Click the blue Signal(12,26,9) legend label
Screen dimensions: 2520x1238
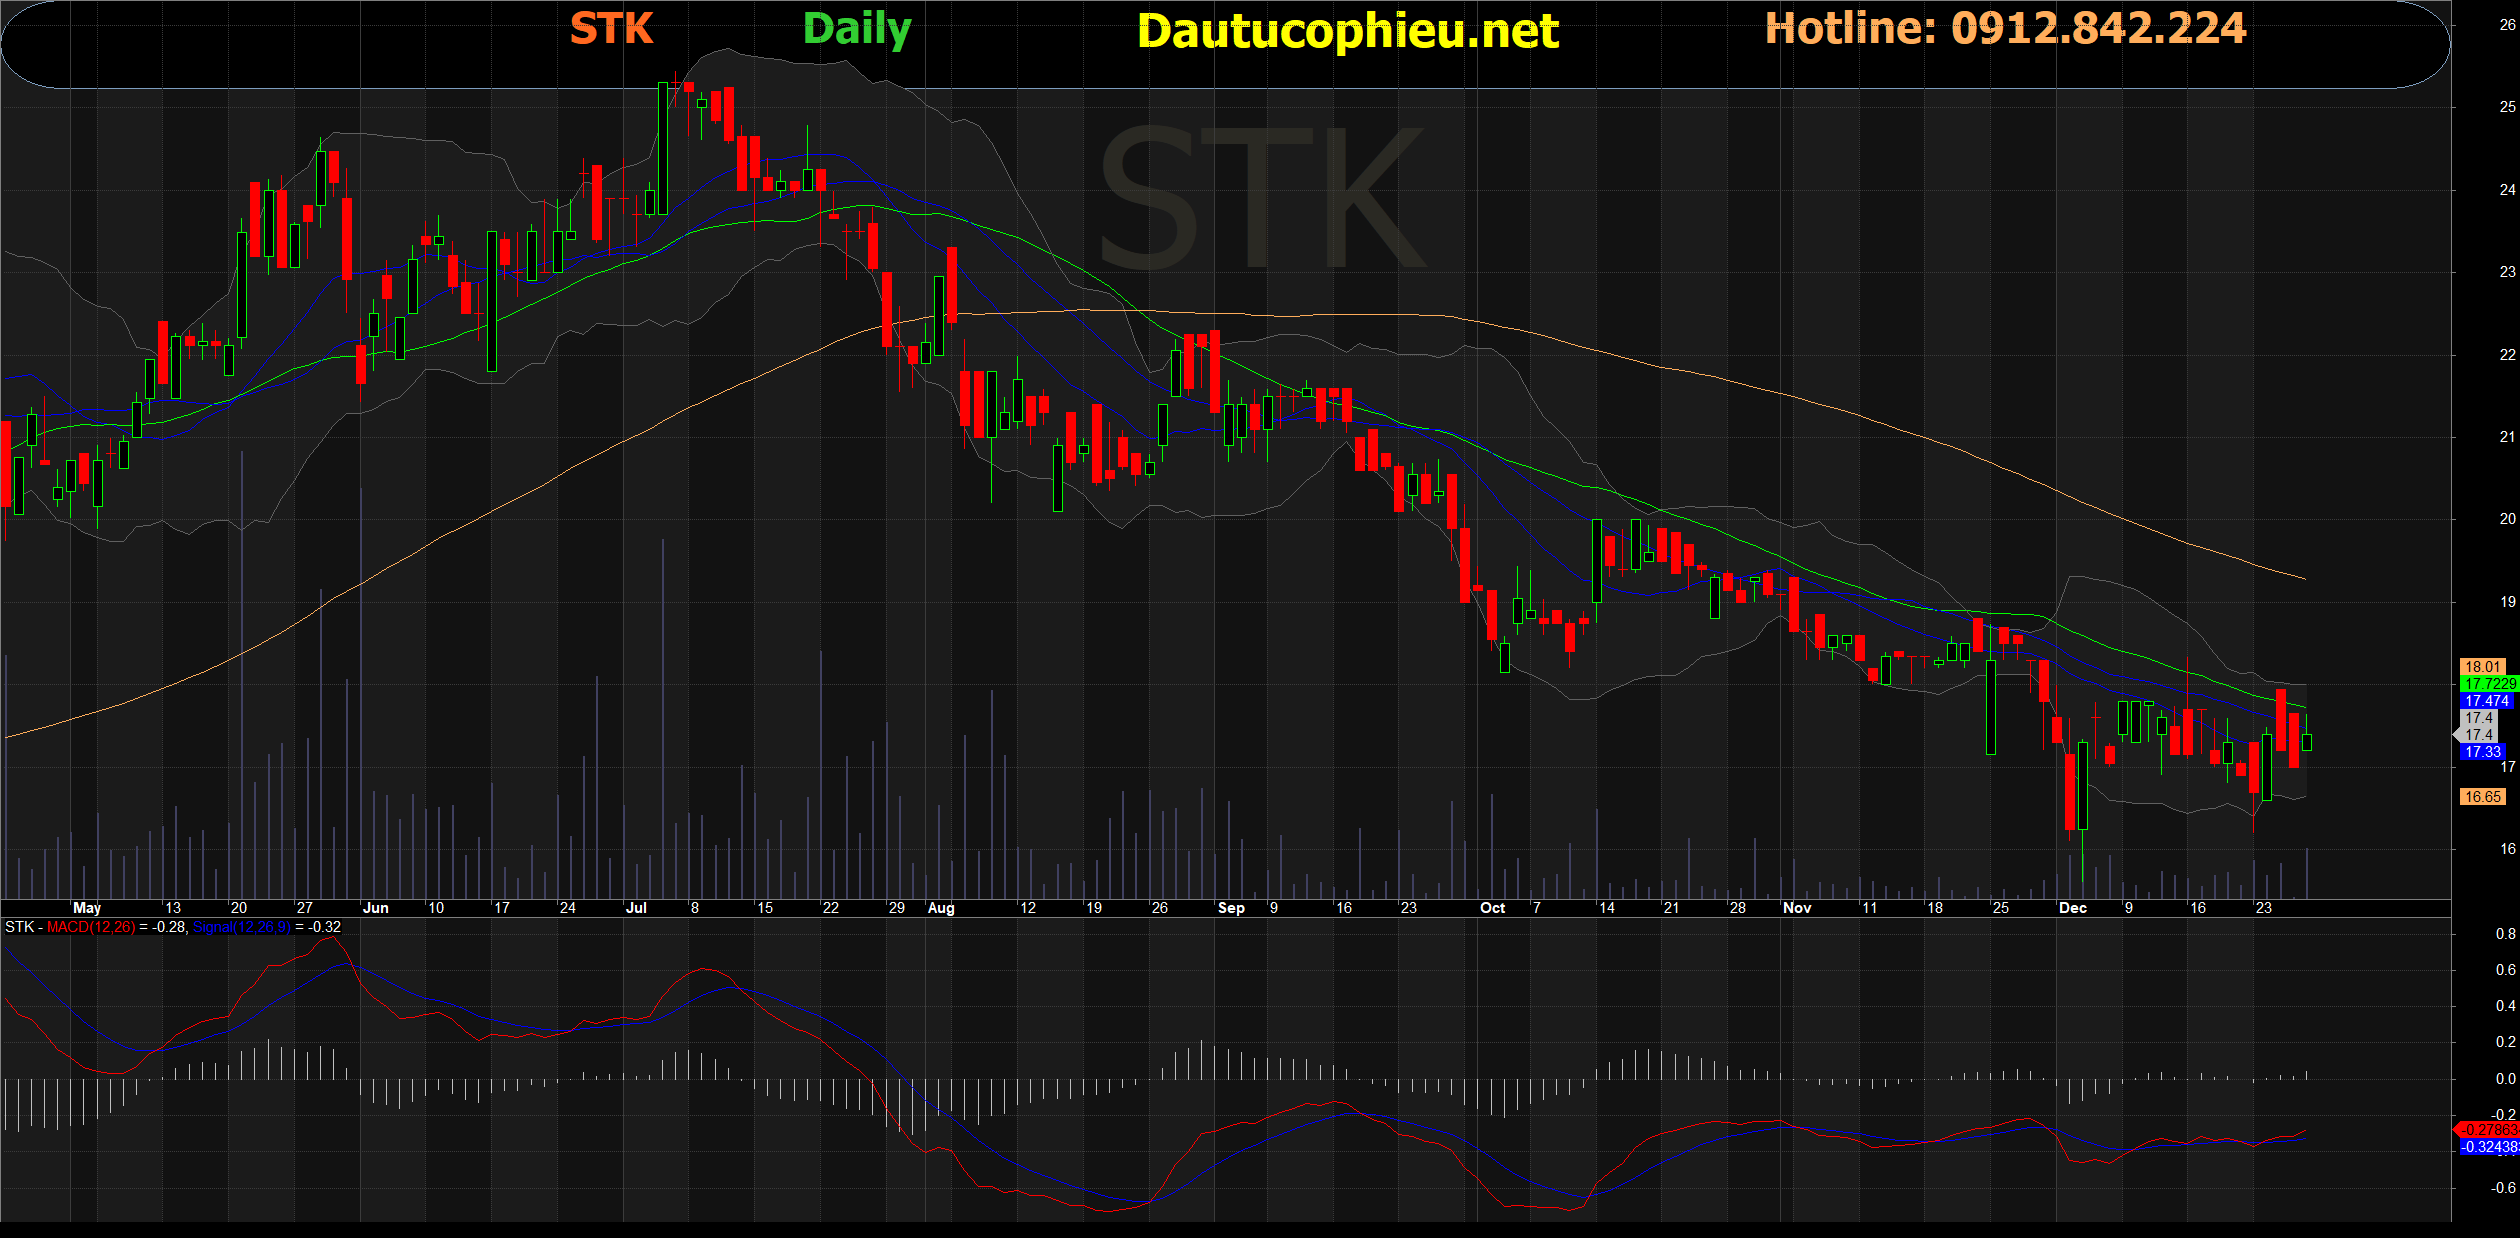[241, 927]
